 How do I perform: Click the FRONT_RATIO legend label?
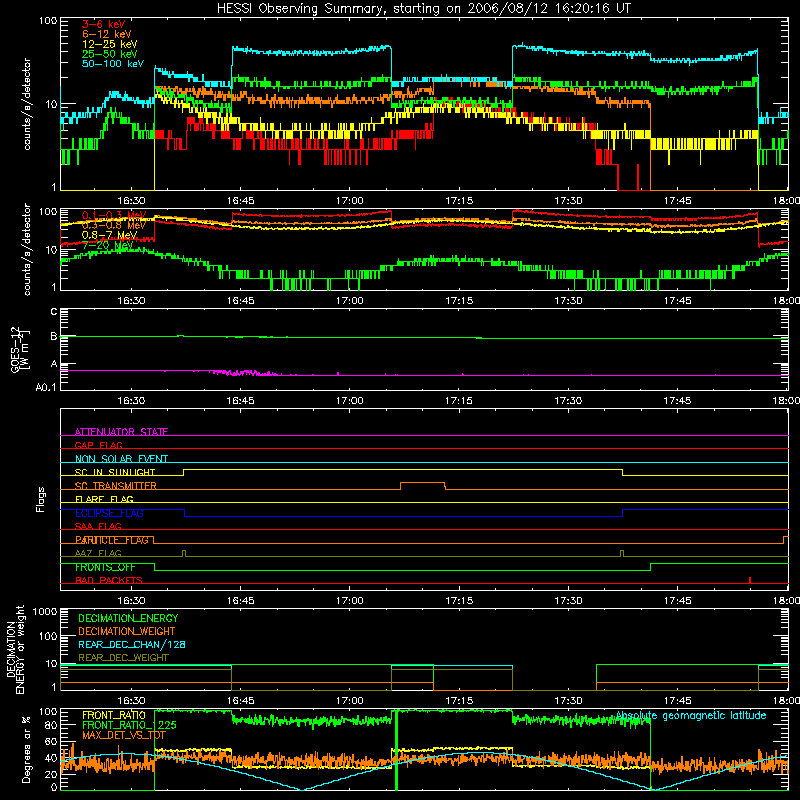114,715
